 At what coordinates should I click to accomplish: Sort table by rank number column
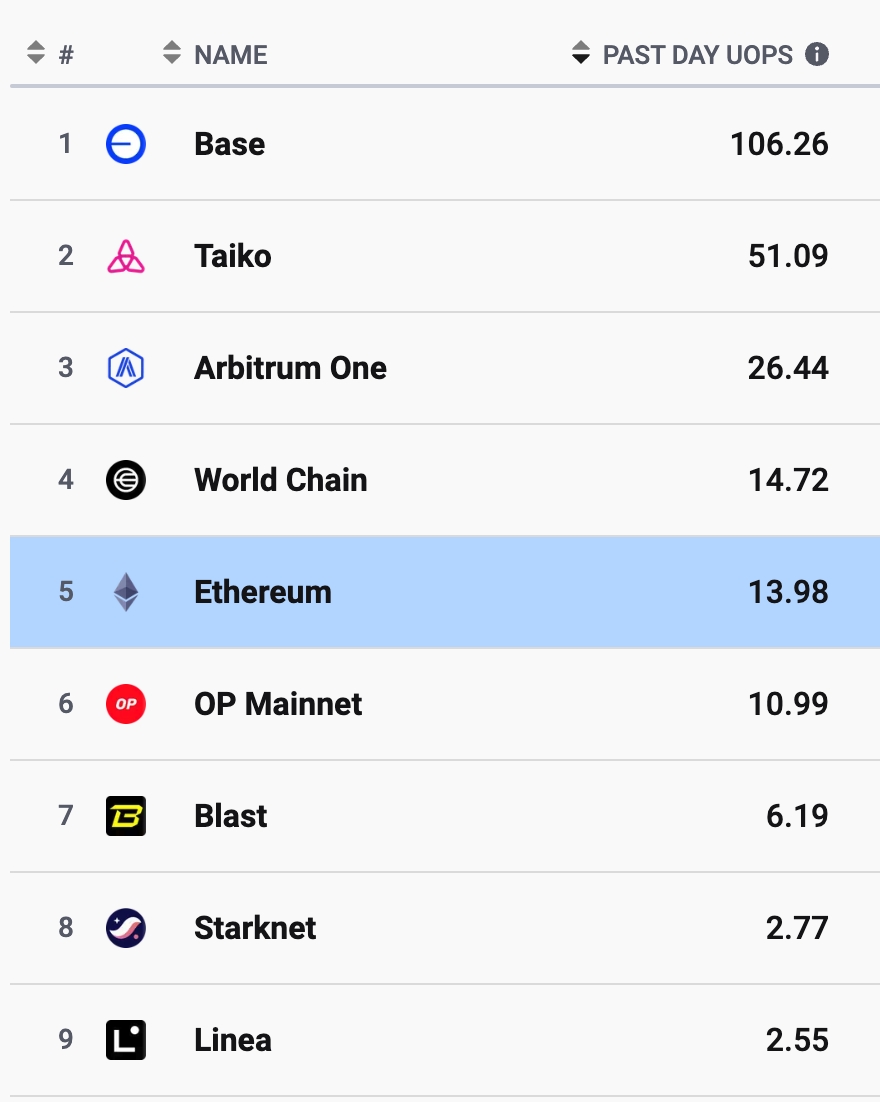[x=36, y=53]
